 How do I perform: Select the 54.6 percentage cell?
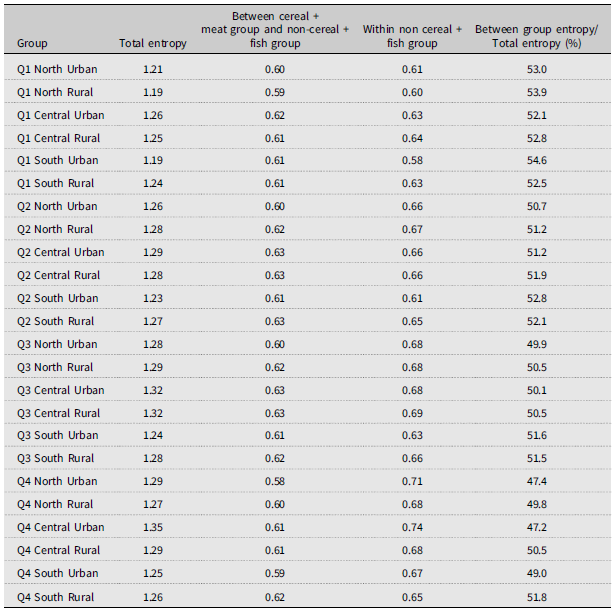tap(536, 160)
